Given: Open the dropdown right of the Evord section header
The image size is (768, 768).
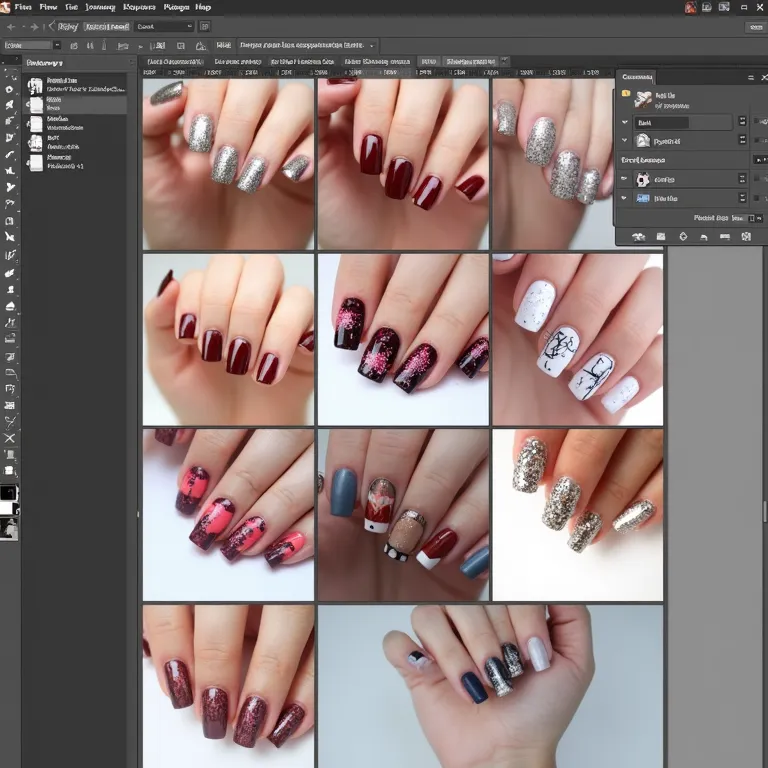Looking at the screenshot, I should (x=760, y=160).
